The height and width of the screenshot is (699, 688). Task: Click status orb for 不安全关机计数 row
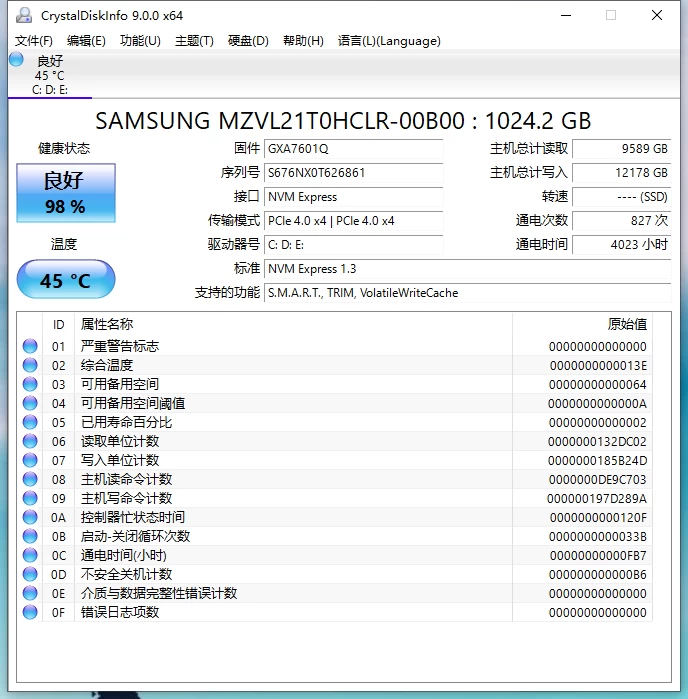pos(30,574)
